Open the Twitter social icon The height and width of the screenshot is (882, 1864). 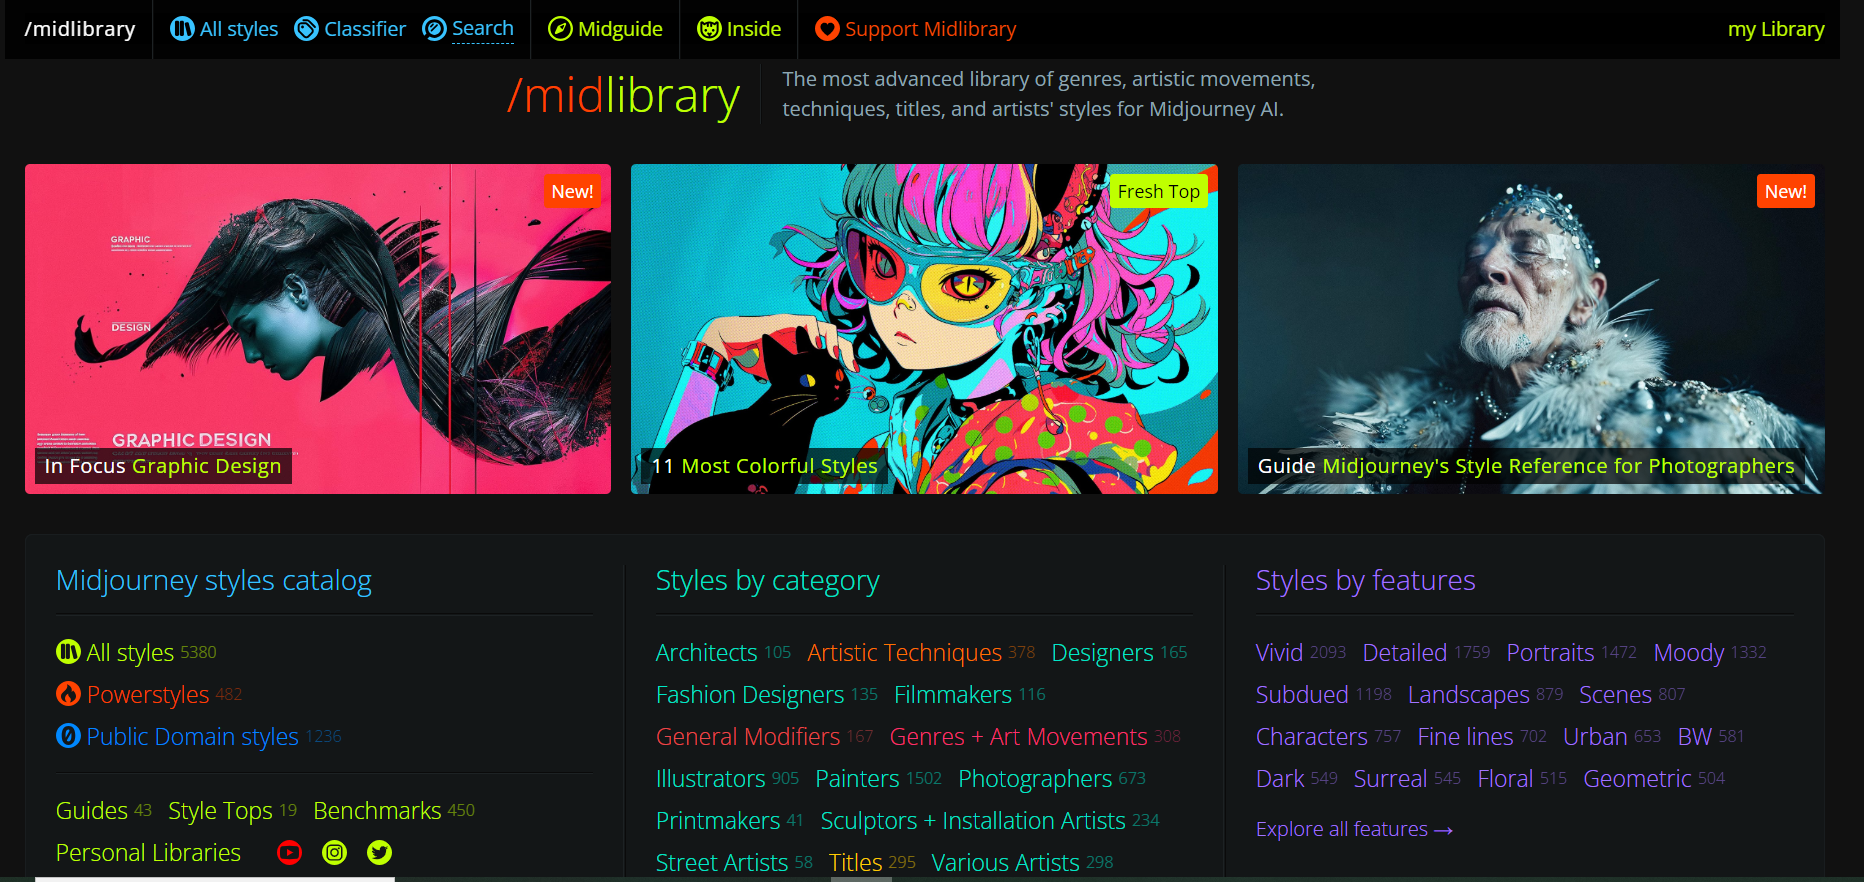point(379,852)
